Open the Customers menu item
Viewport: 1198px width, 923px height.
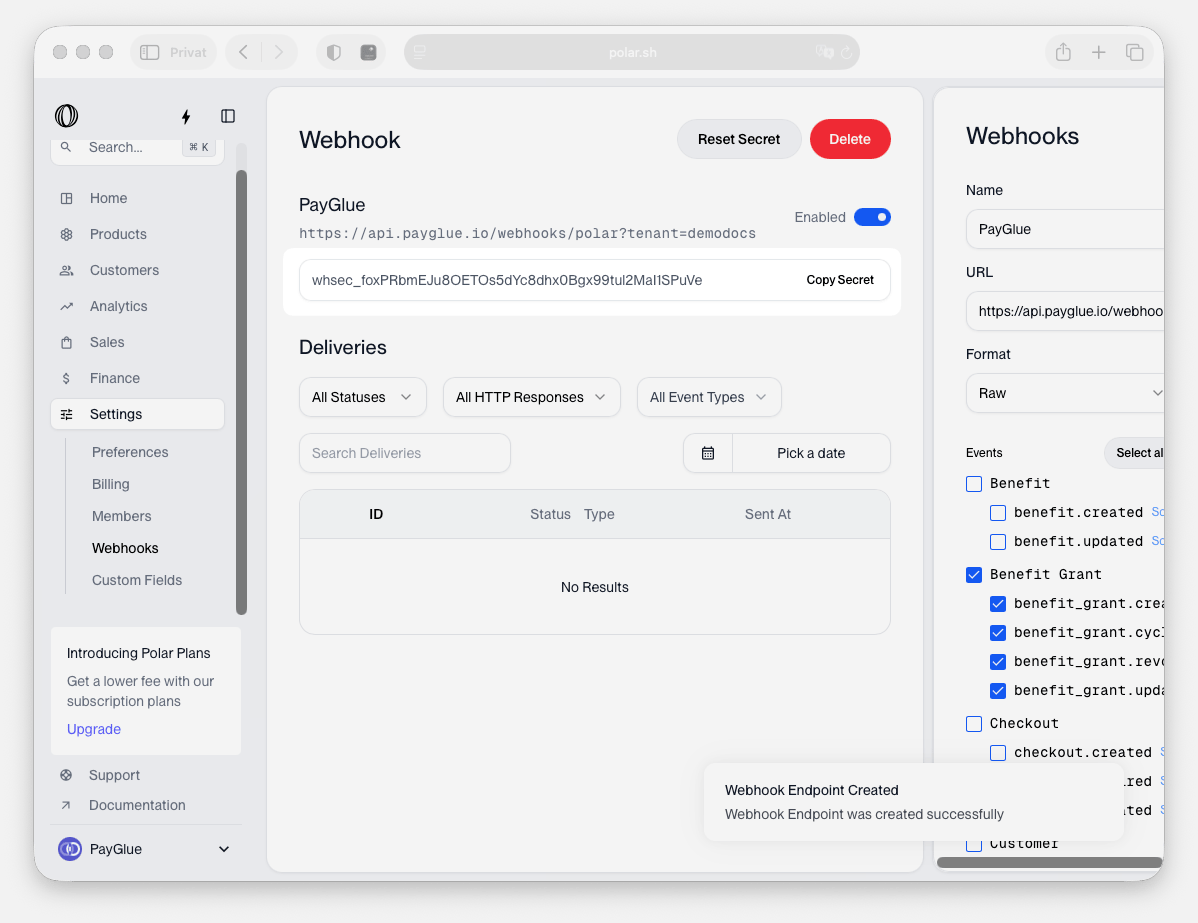click(138, 270)
